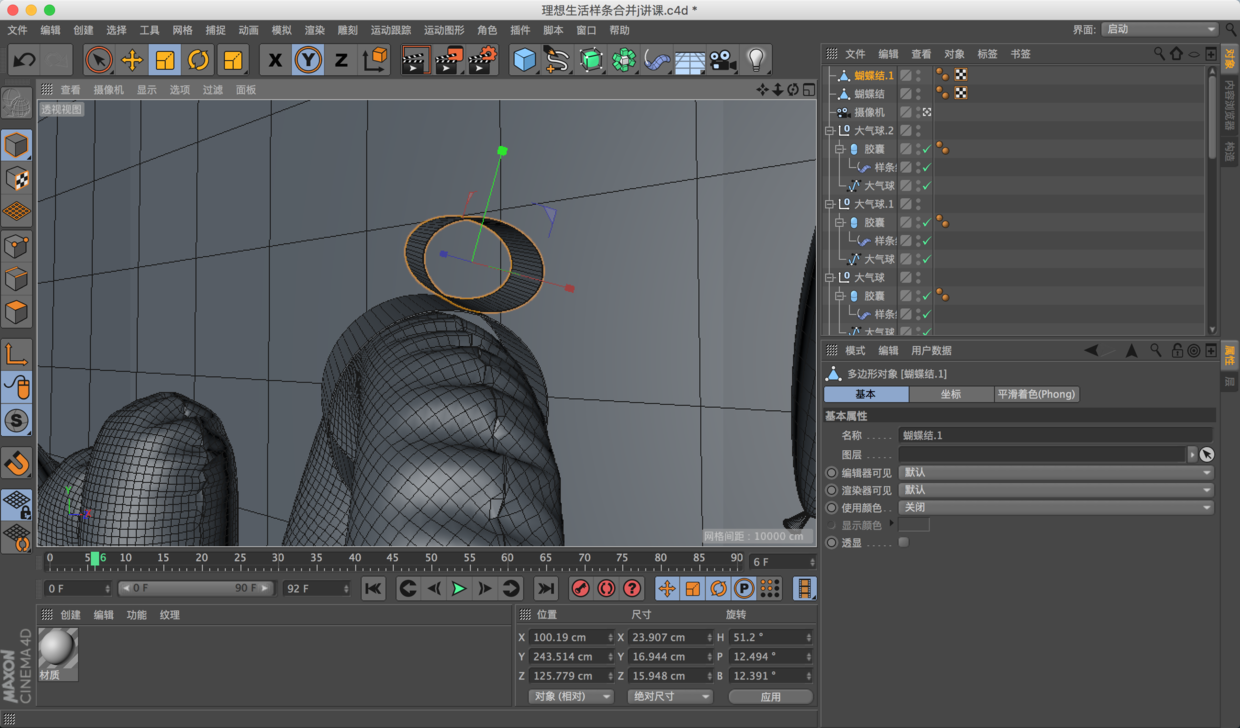
Task: Click the coordinate system cube icon
Action: (375, 60)
